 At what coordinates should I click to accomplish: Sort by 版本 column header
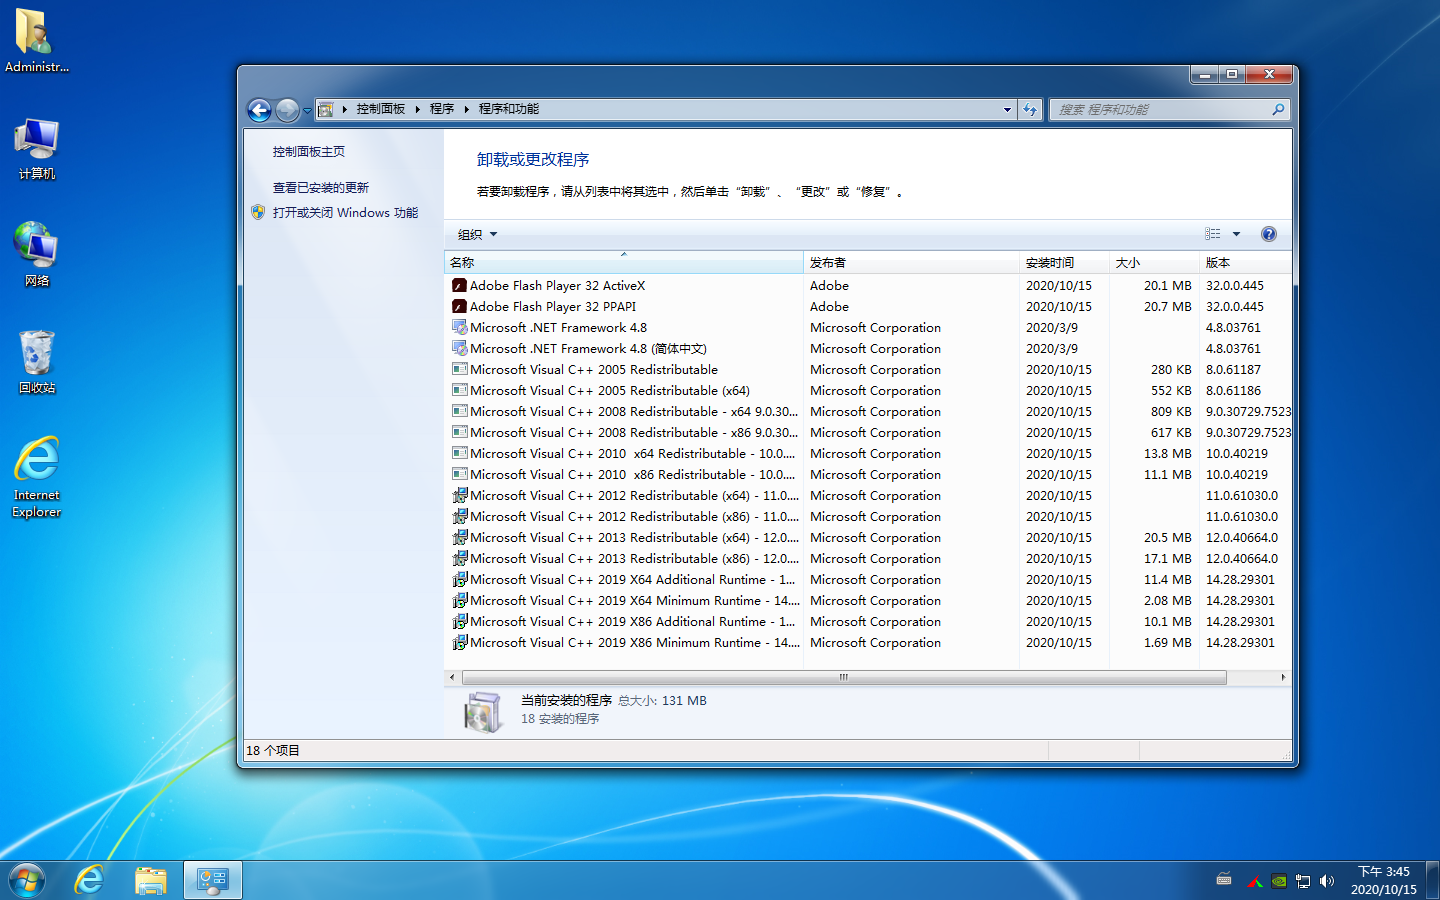pyautogui.click(x=1245, y=263)
